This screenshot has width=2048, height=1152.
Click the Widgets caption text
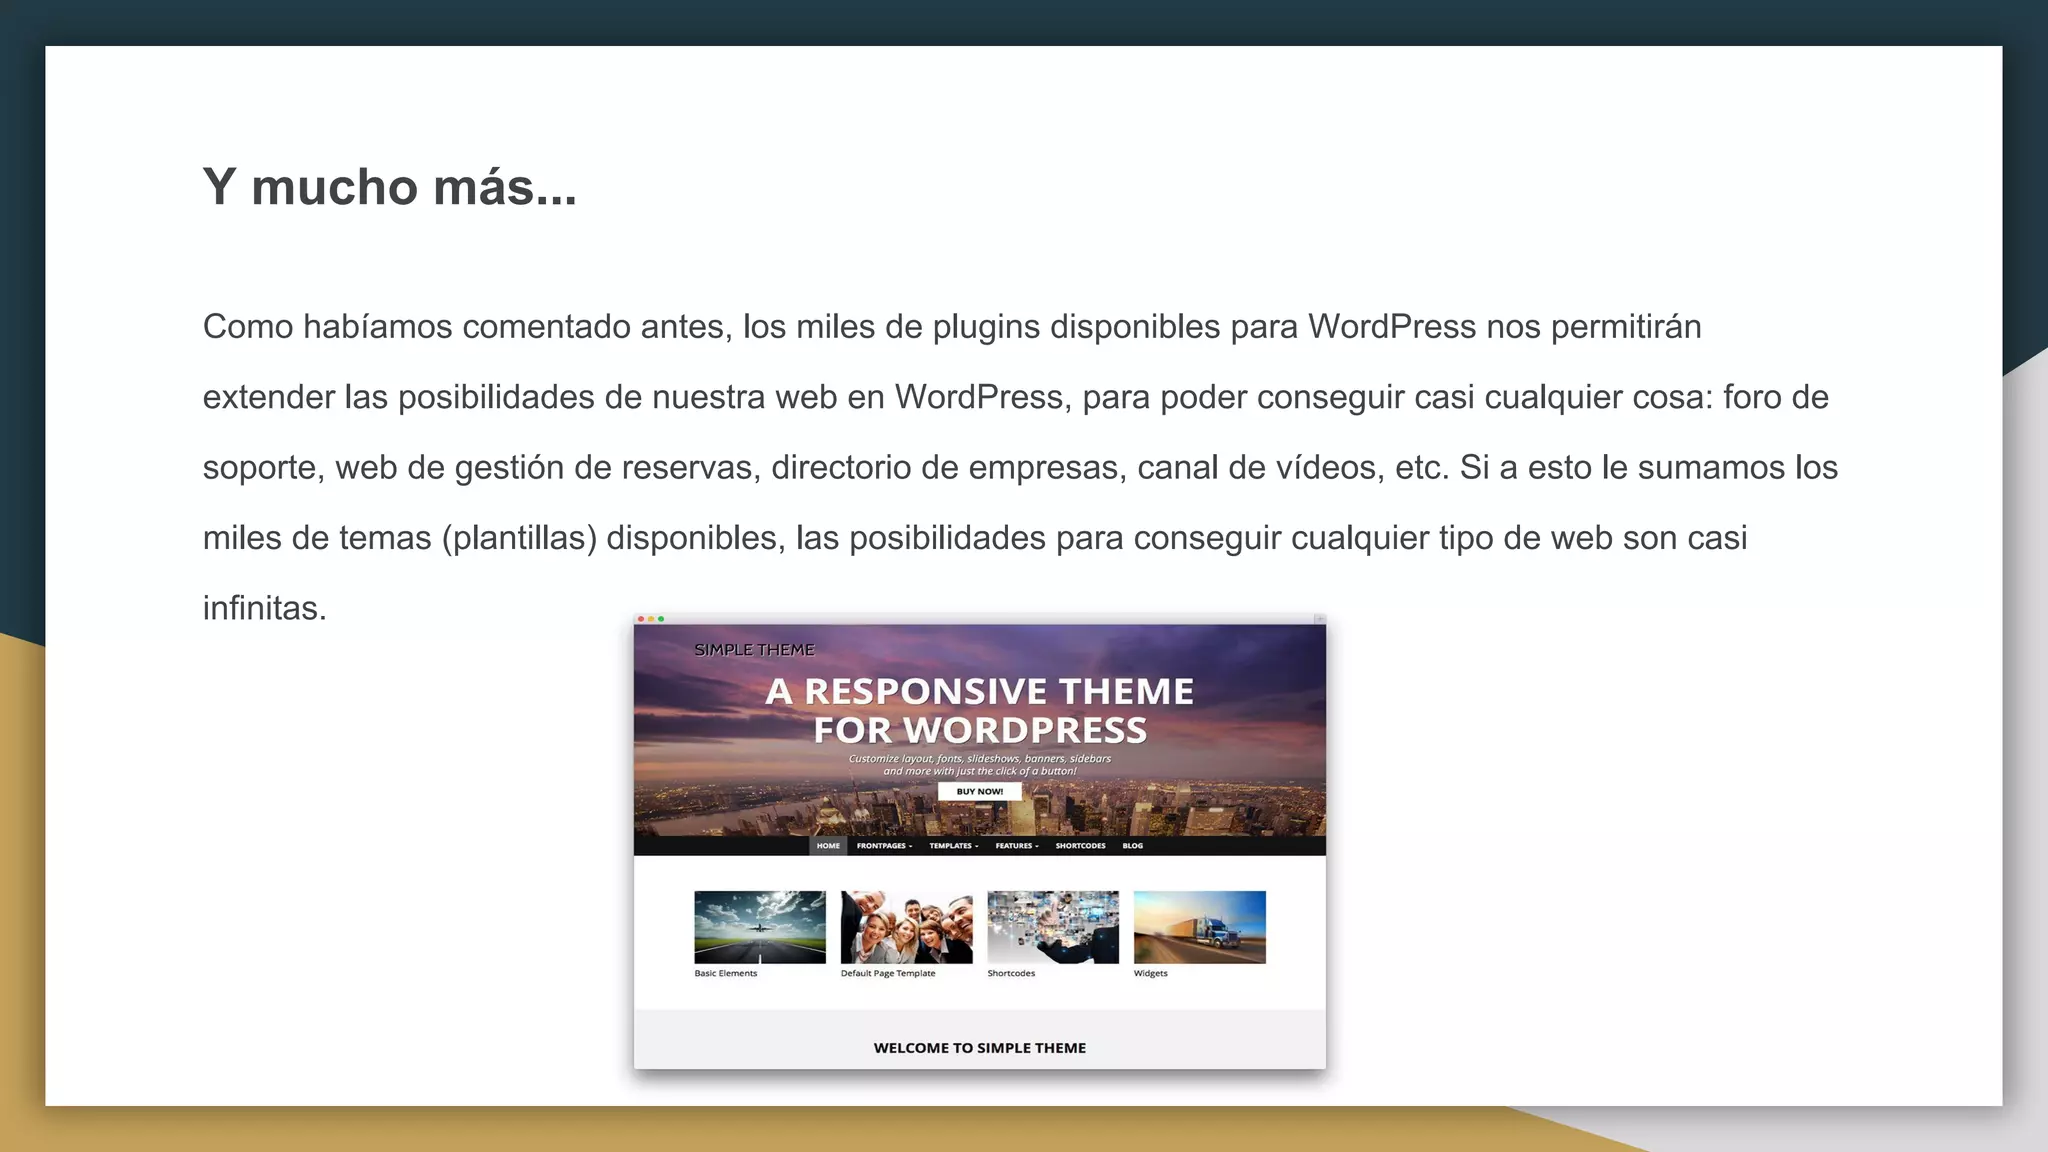pyautogui.click(x=1150, y=973)
